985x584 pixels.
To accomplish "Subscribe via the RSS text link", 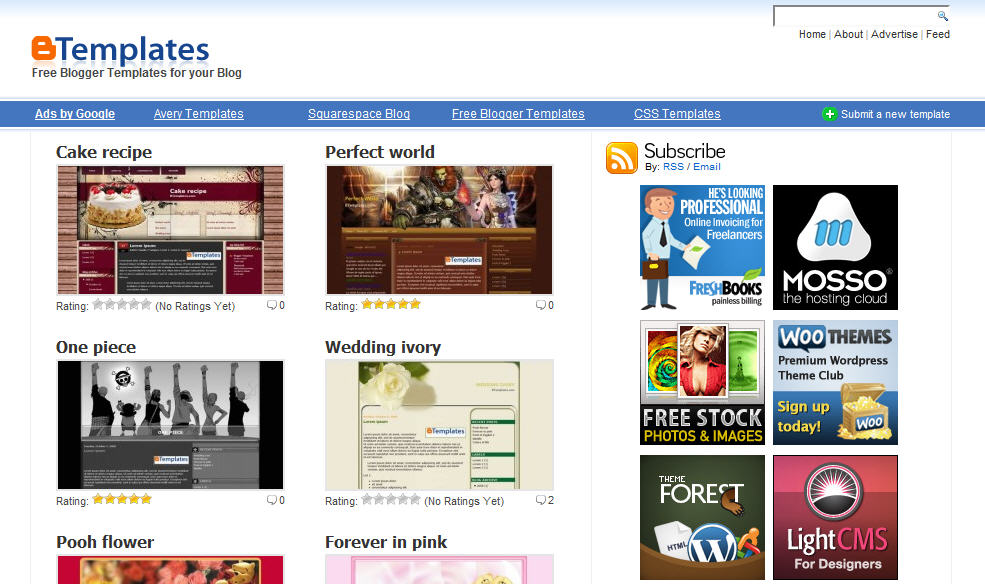I will [x=673, y=167].
